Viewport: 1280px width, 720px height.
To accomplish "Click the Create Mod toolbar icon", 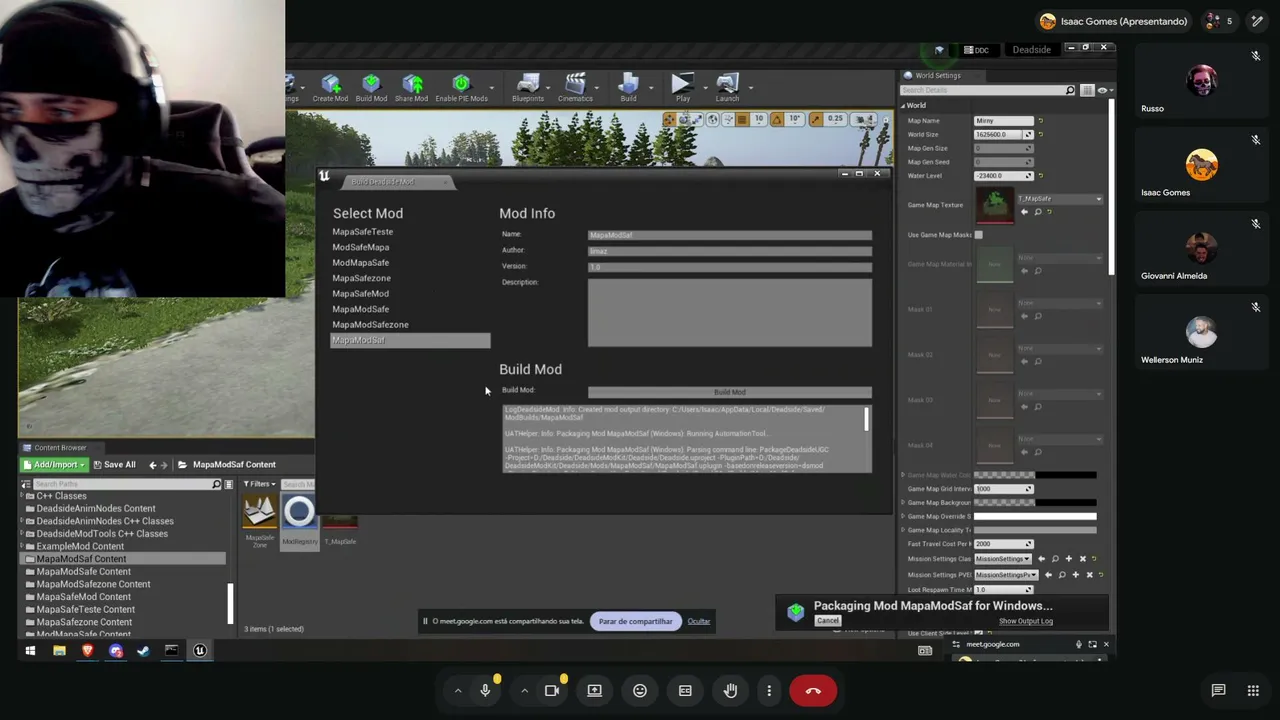I will (330, 85).
